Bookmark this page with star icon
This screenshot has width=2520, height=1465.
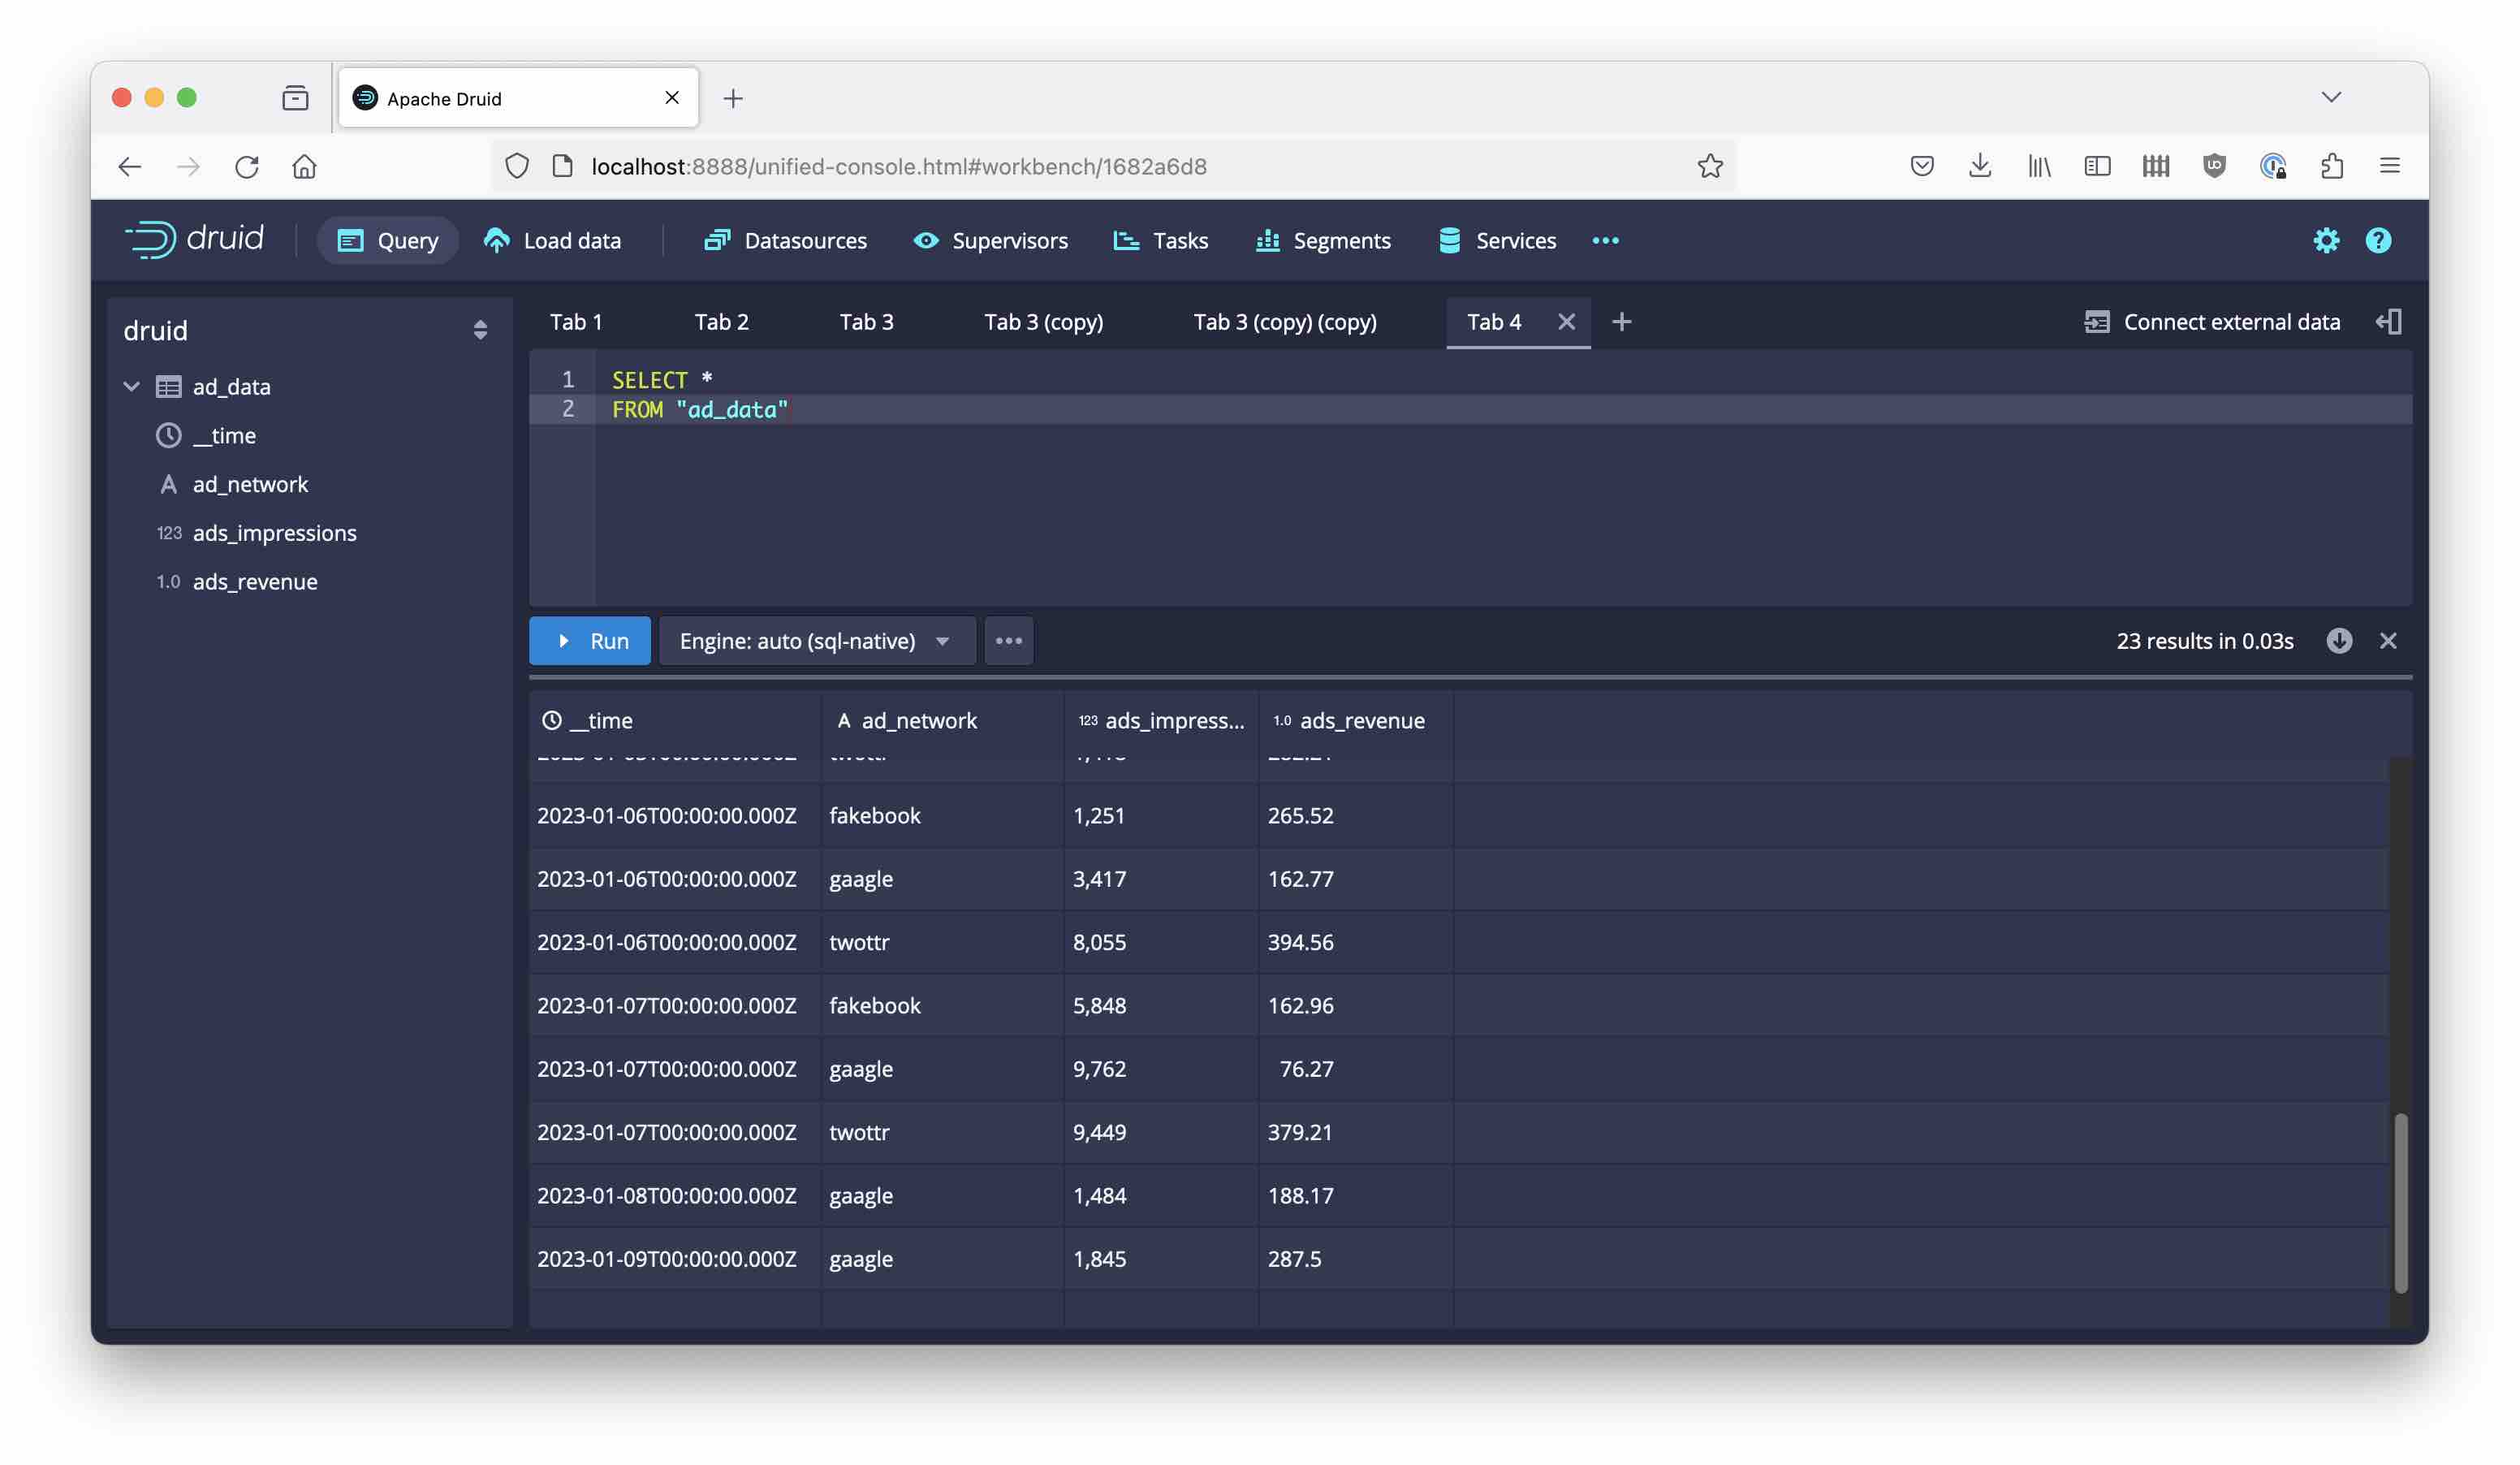tap(1709, 166)
